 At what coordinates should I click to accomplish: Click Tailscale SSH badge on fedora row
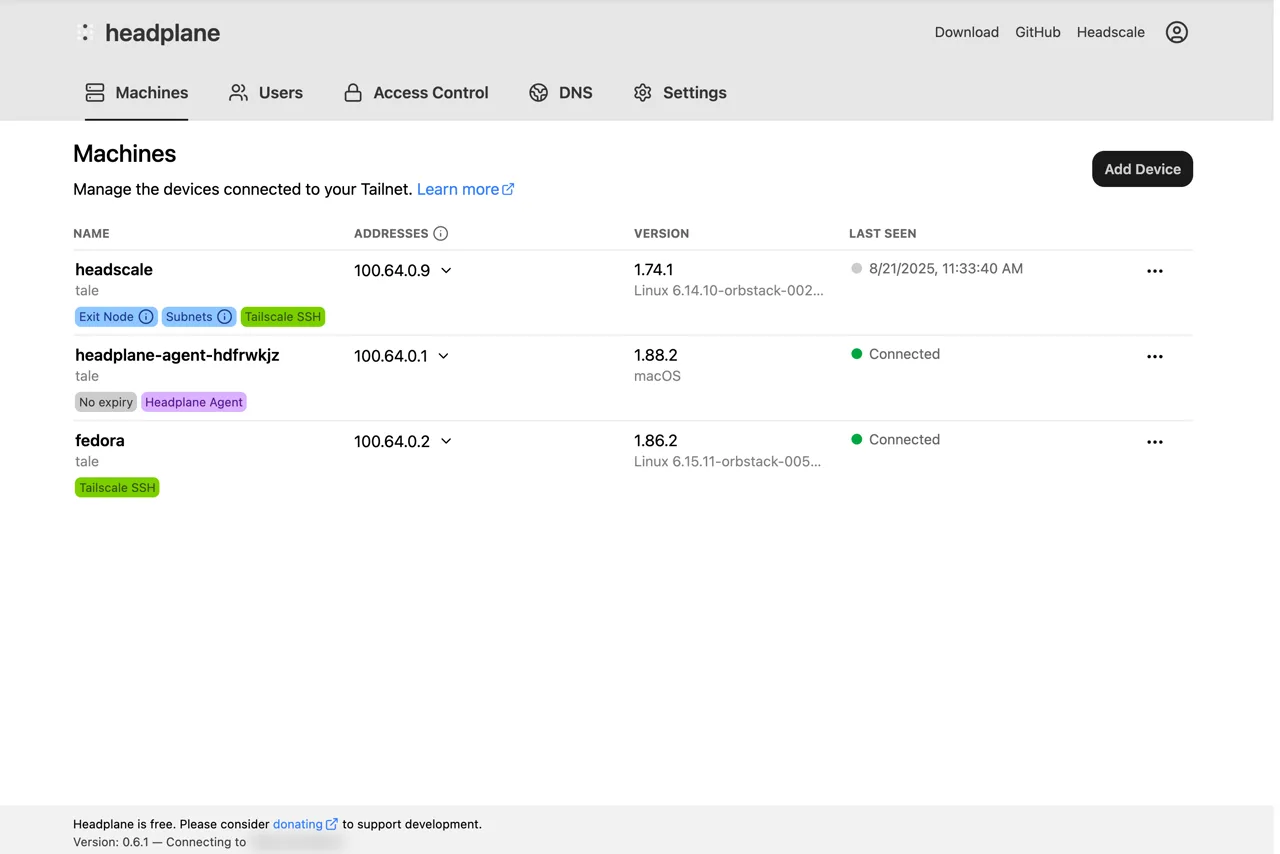[117, 488]
